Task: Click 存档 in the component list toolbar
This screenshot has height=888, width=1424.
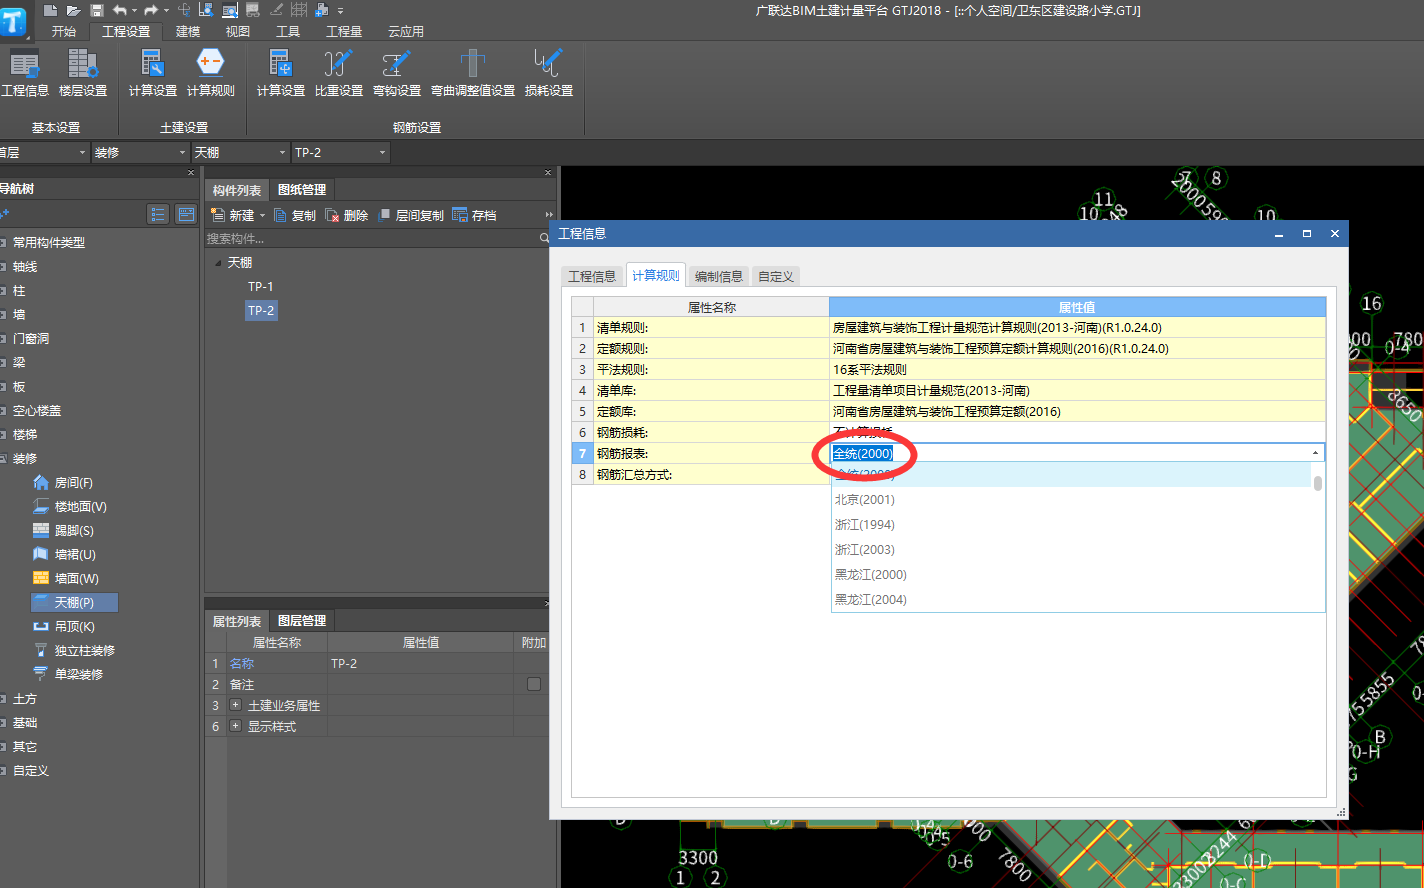Action: click(x=475, y=215)
